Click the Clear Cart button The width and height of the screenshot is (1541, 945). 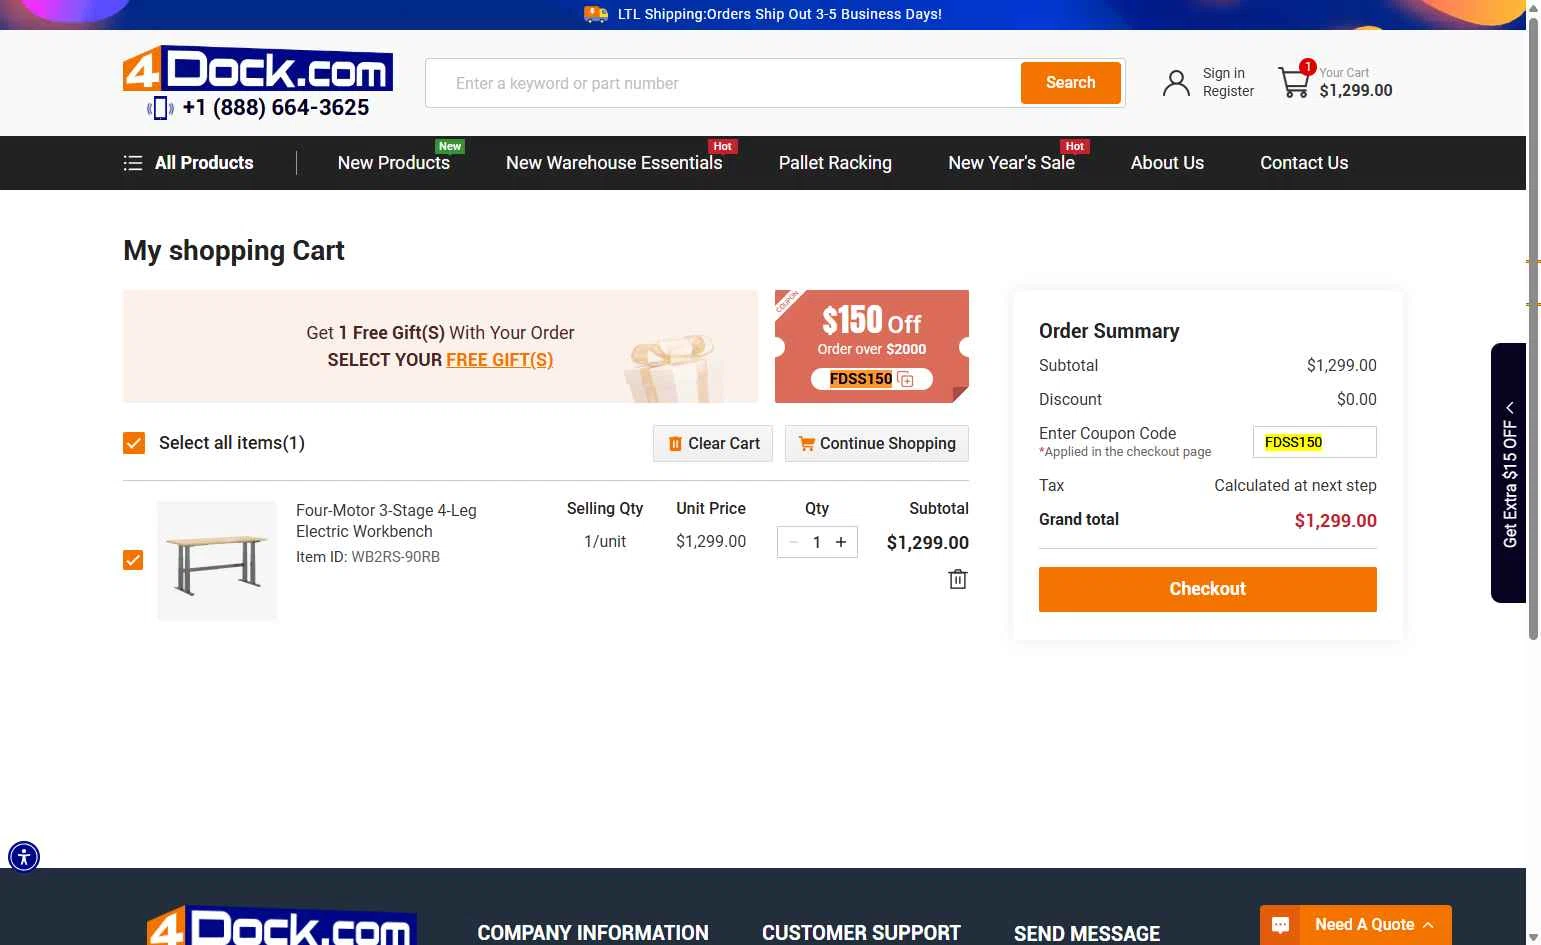pos(713,444)
